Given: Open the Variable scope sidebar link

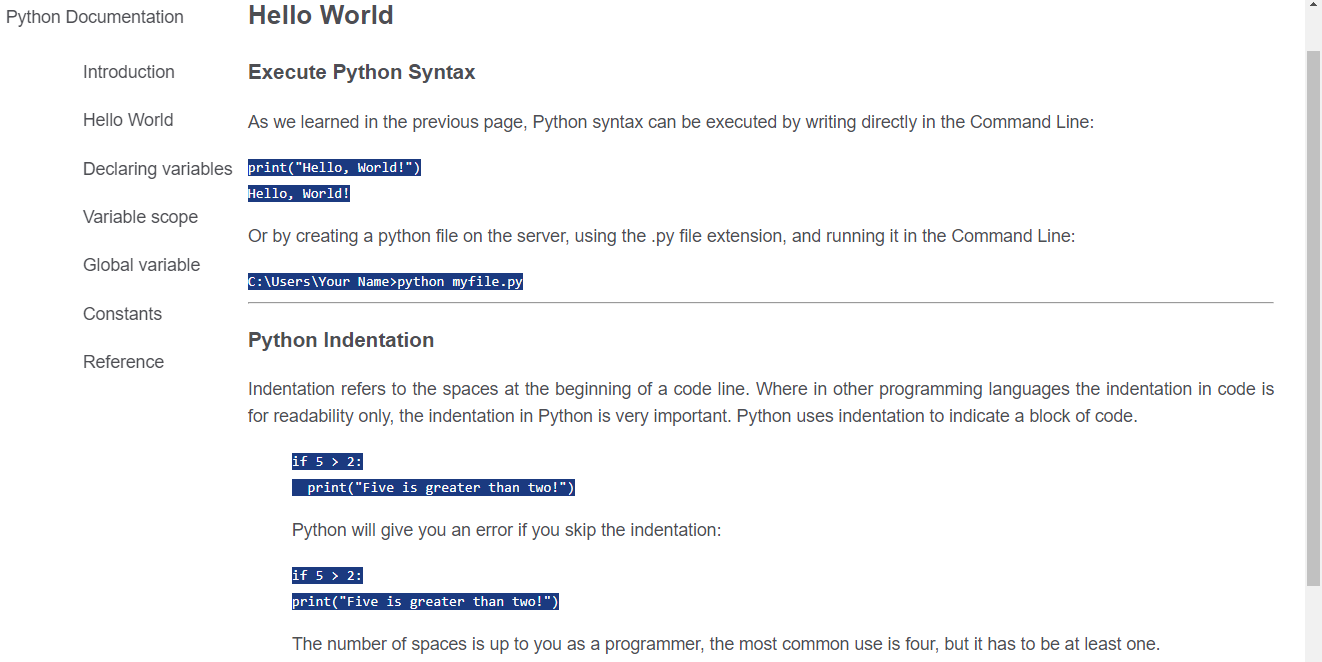Looking at the screenshot, I should coord(140,217).
